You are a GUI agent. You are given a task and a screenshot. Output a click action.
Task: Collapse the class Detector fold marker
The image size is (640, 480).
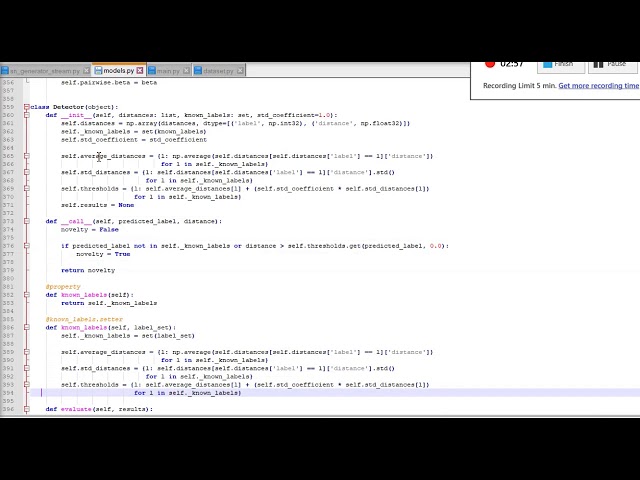point(27,107)
